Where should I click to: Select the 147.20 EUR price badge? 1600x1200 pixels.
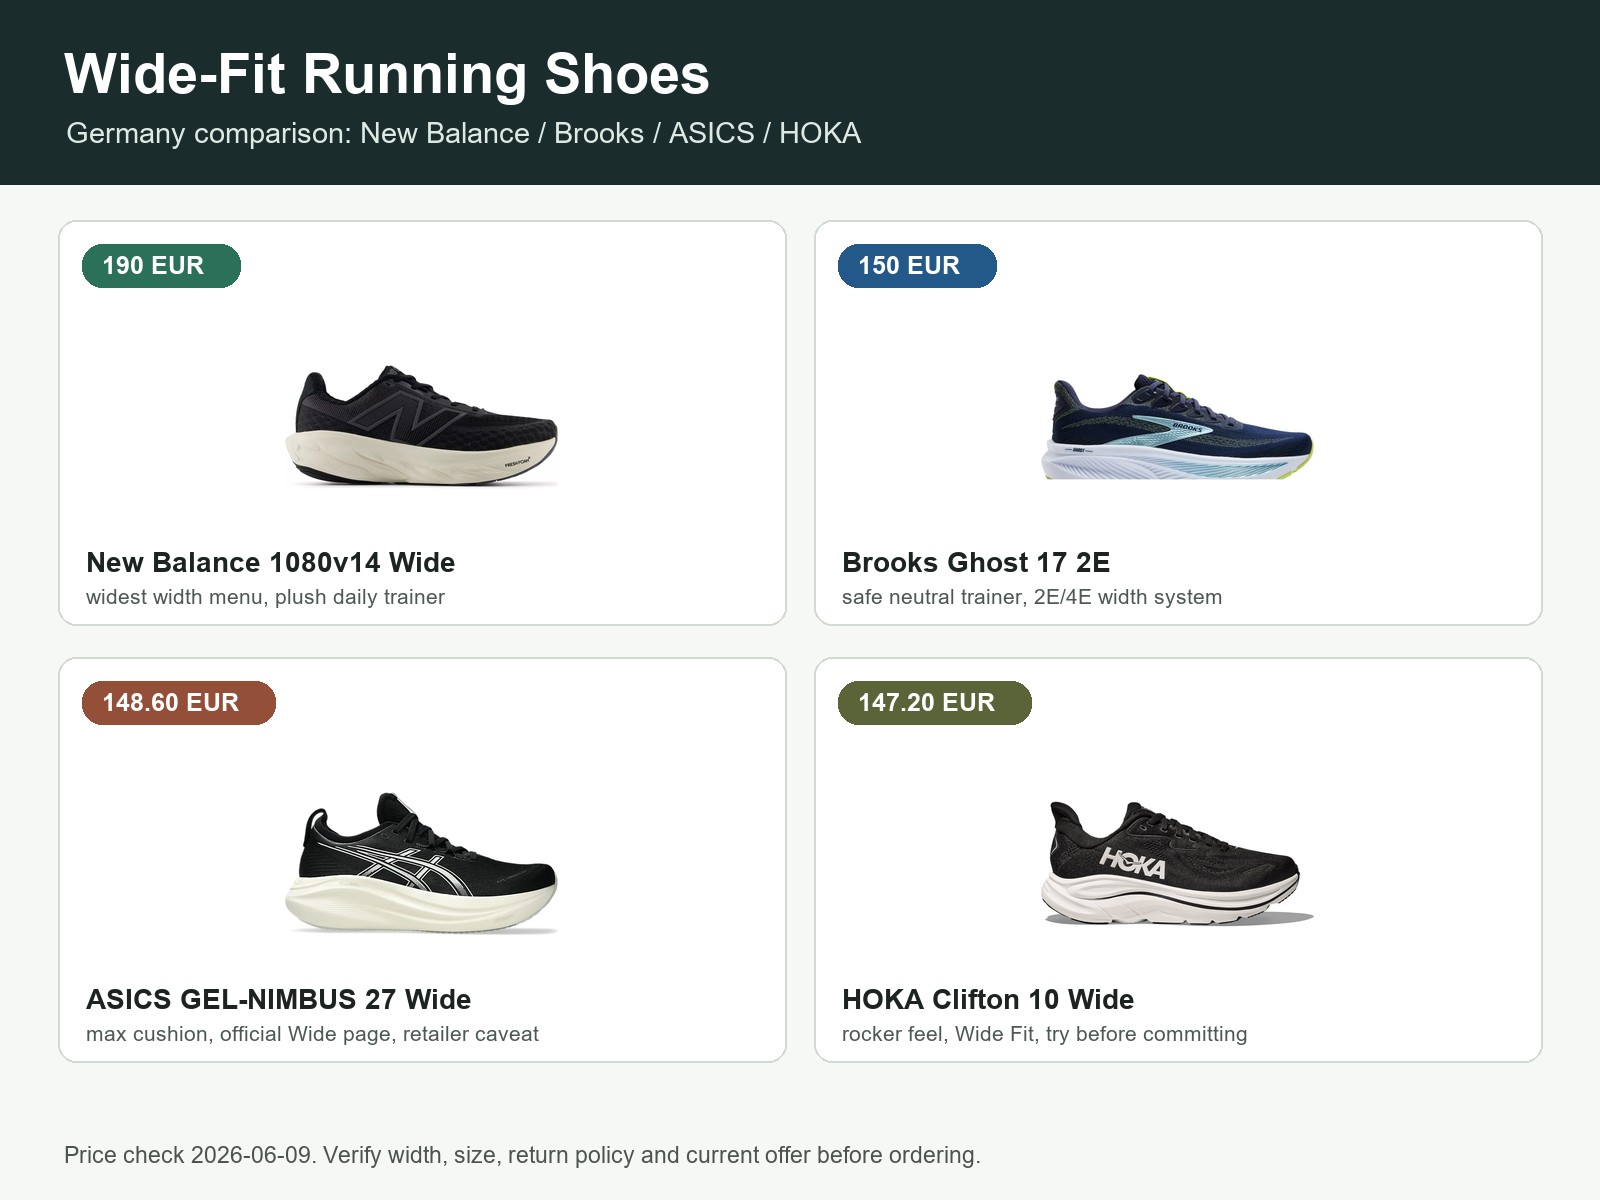click(x=934, y=703)
